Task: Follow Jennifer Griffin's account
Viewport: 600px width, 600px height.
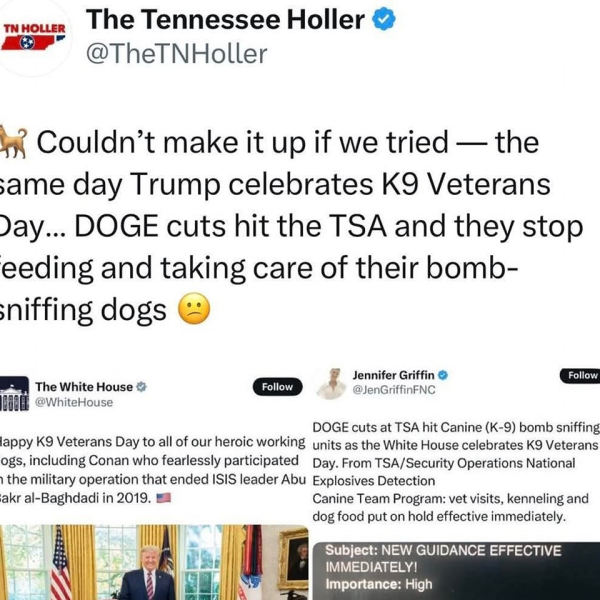Action: pos(580,375)
